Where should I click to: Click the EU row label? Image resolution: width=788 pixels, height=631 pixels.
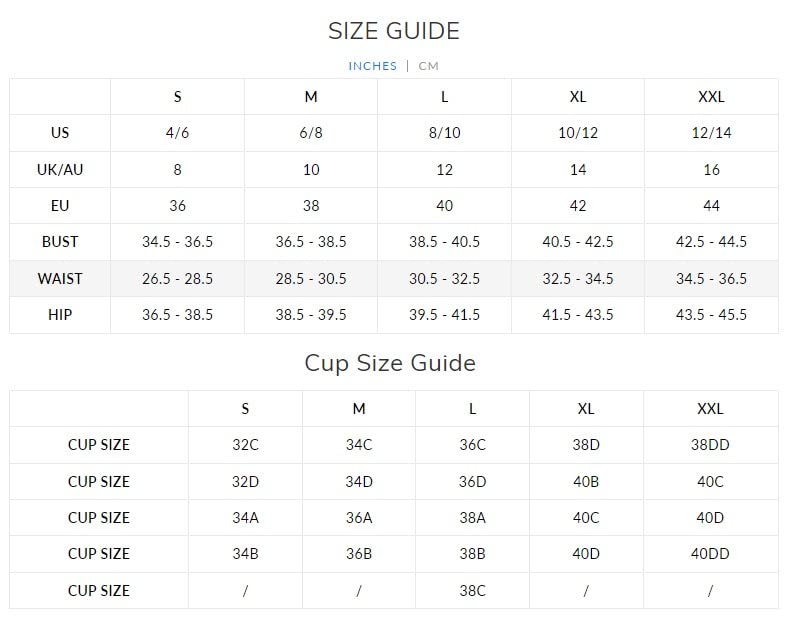pos(59,206)
